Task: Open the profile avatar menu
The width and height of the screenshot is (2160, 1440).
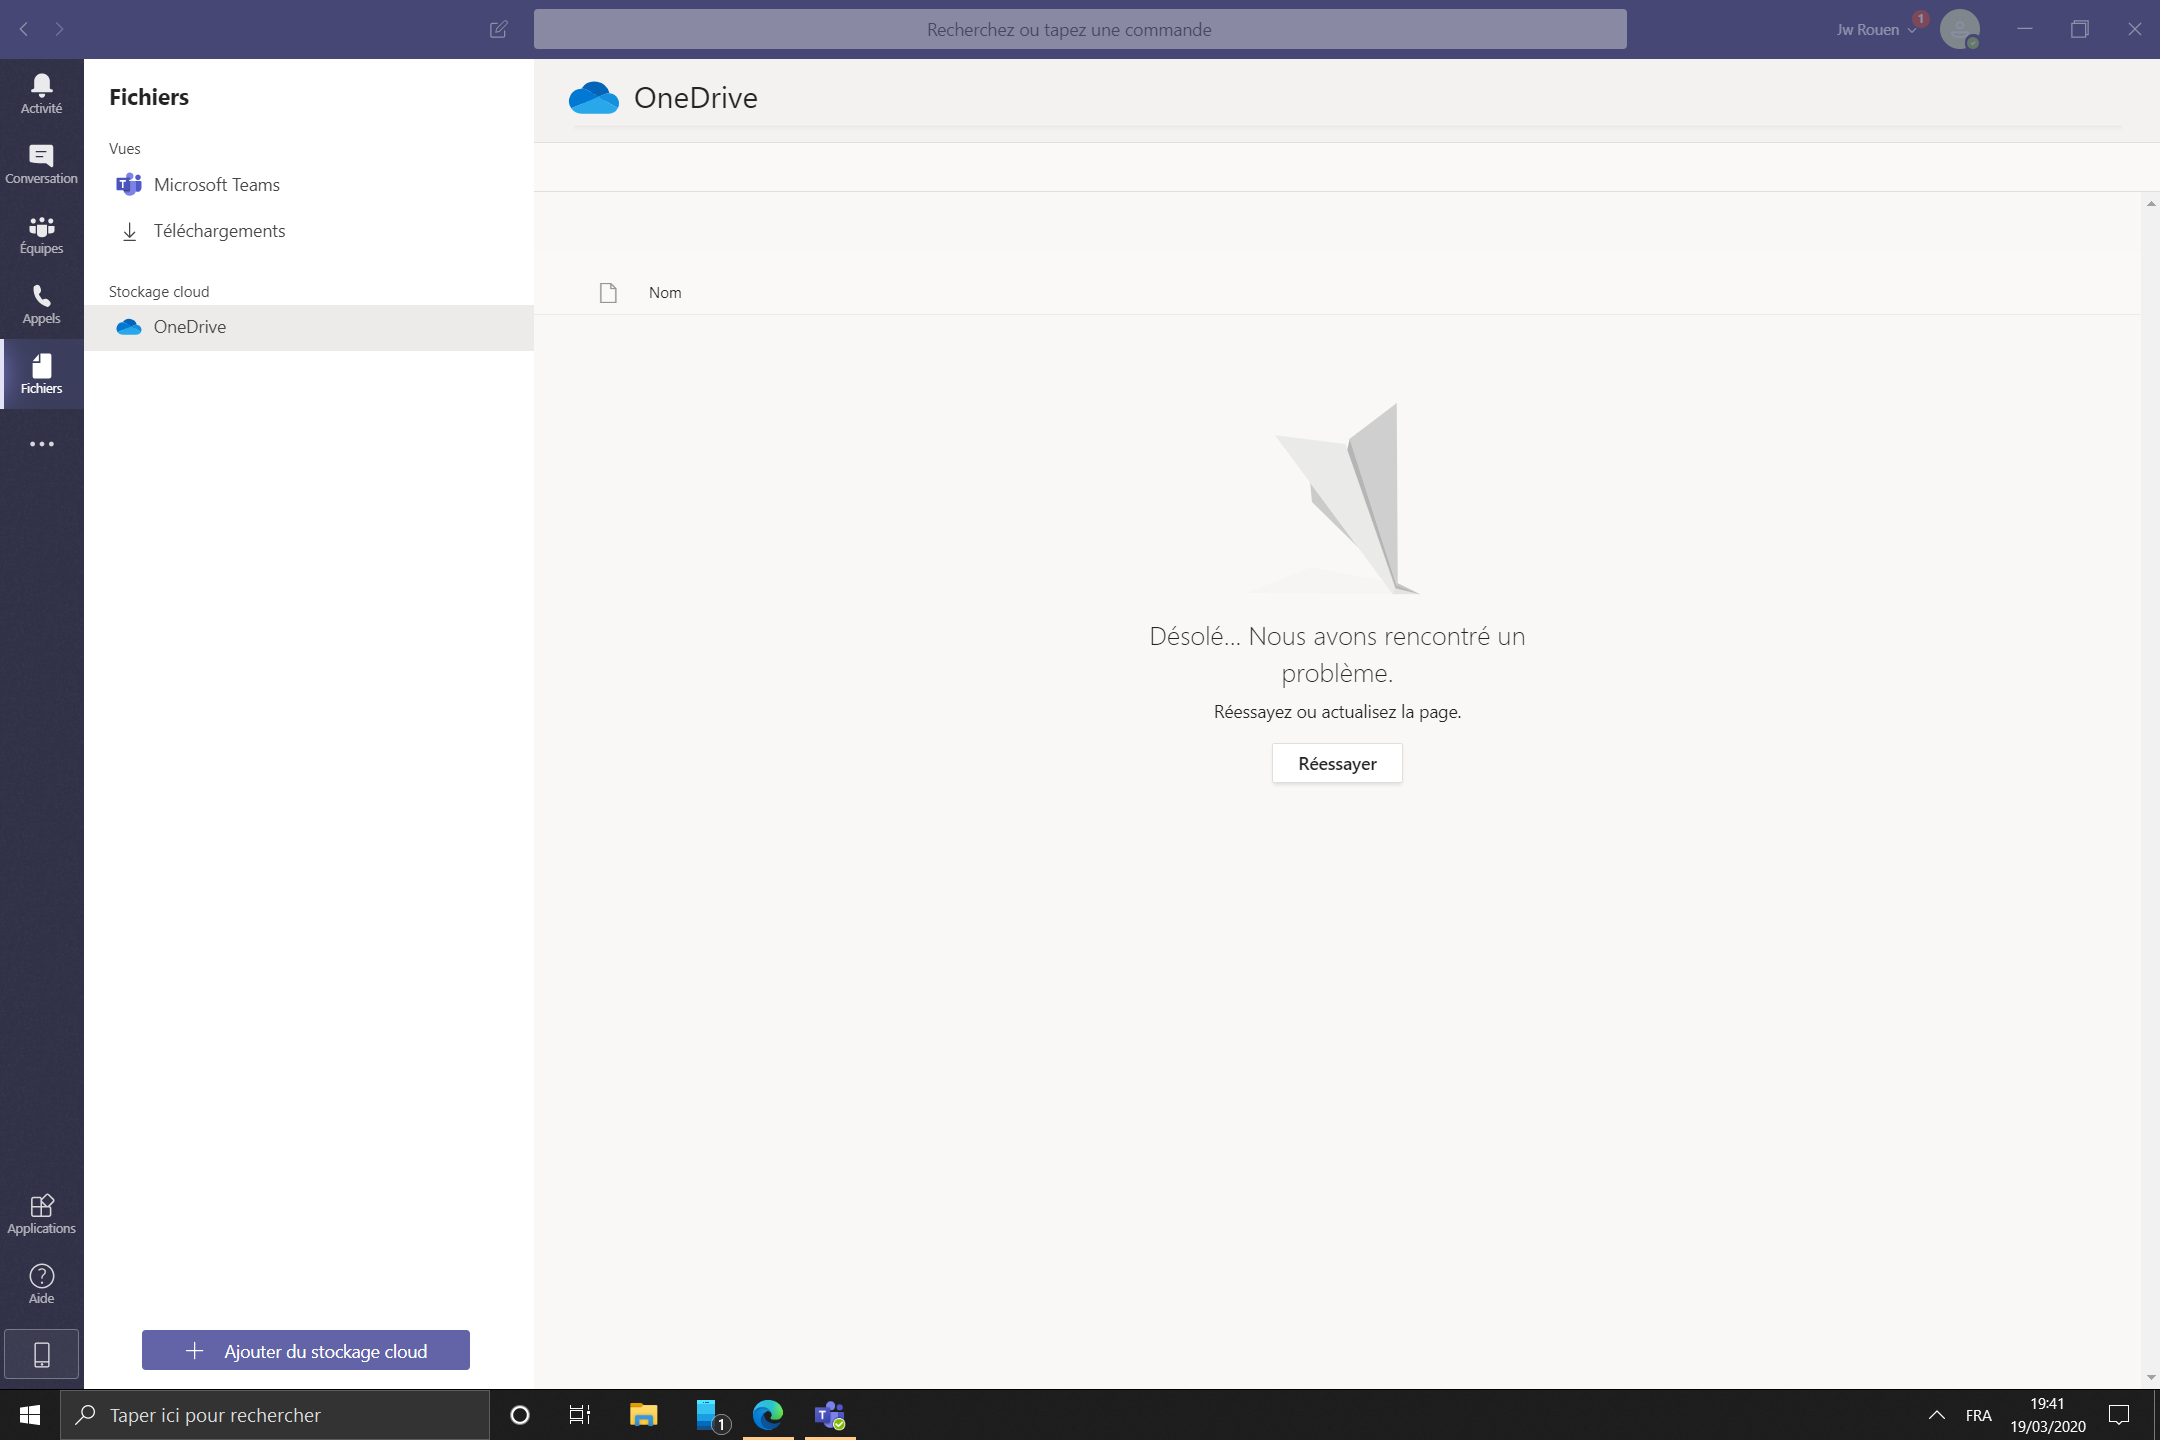Action: [1959, 29]
